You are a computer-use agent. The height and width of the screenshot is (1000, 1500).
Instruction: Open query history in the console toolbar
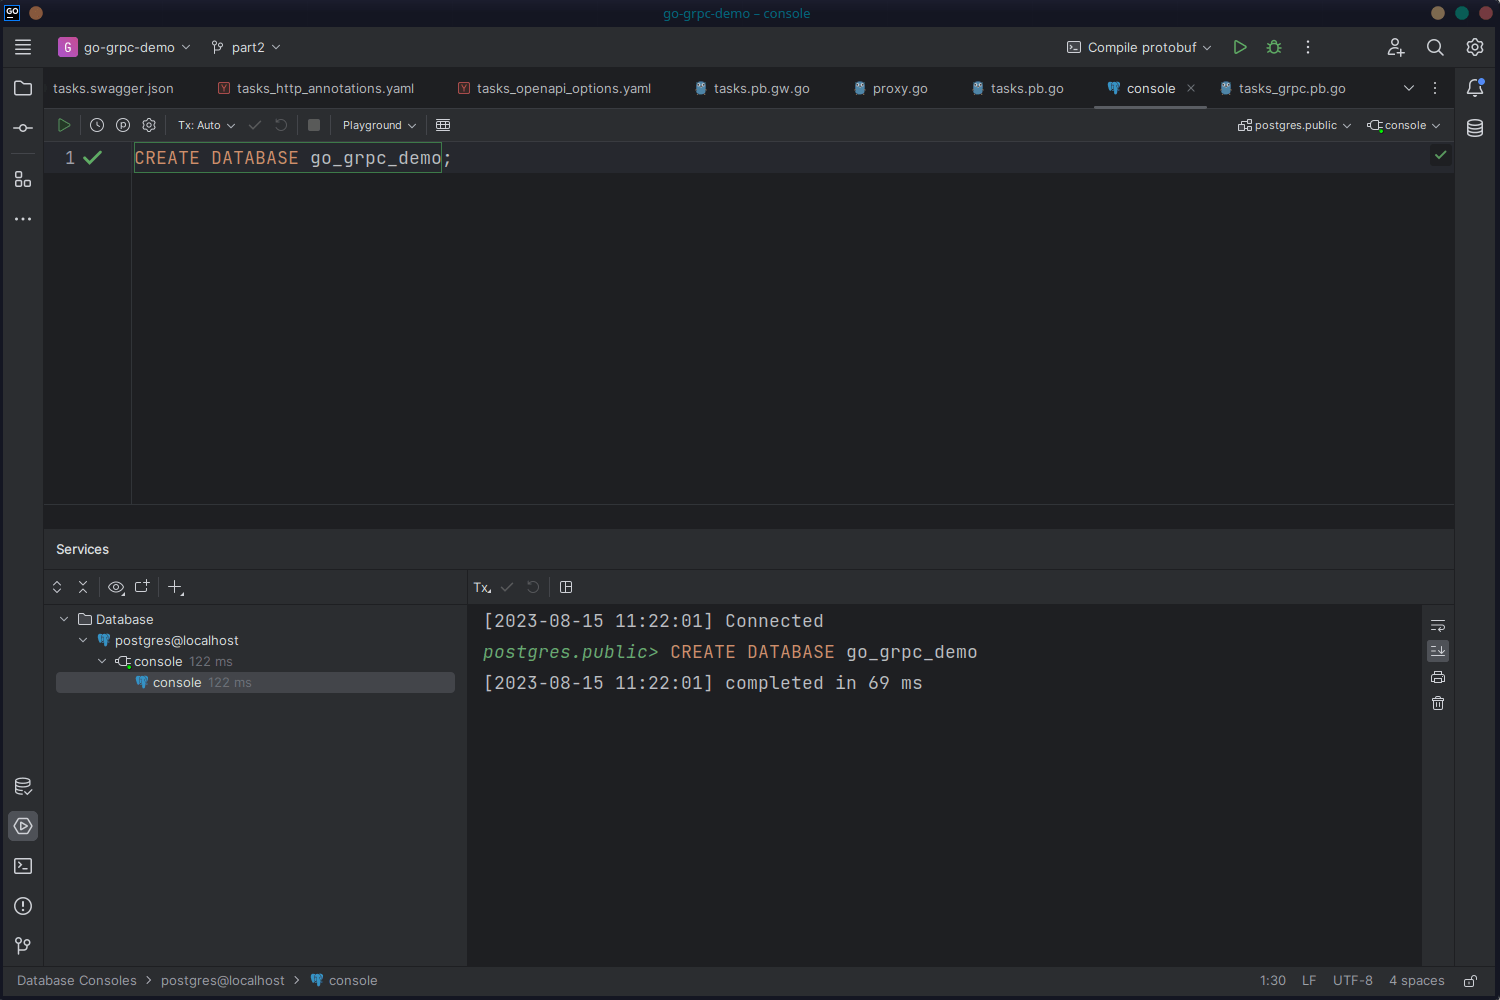(96, 124)
